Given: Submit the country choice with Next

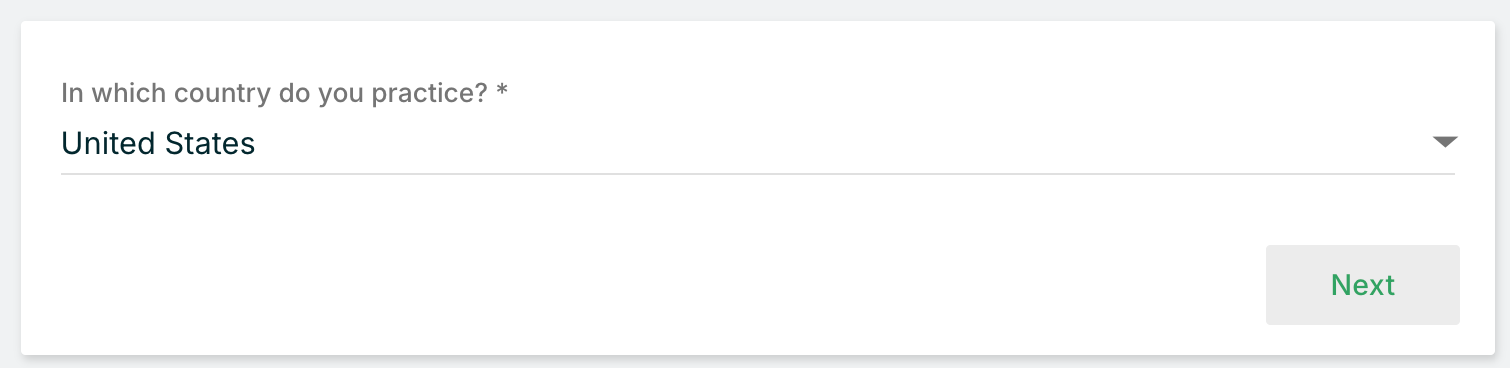Looking at the screenshot, I should click(x=1362, y=285).
